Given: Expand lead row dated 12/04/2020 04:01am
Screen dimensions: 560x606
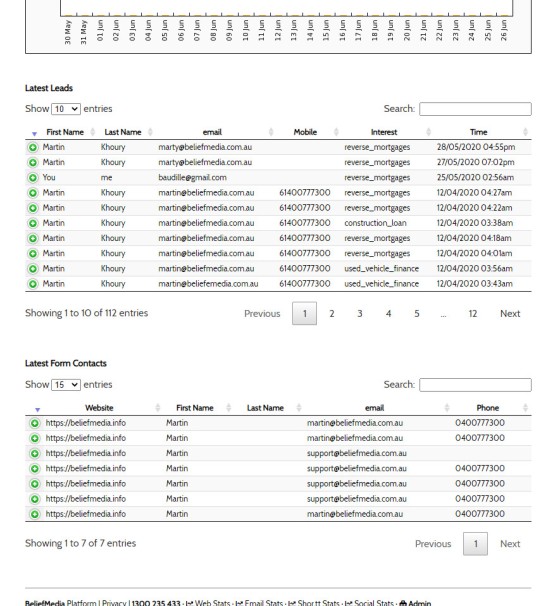Looking at the screenshot, I should point(33,254).
